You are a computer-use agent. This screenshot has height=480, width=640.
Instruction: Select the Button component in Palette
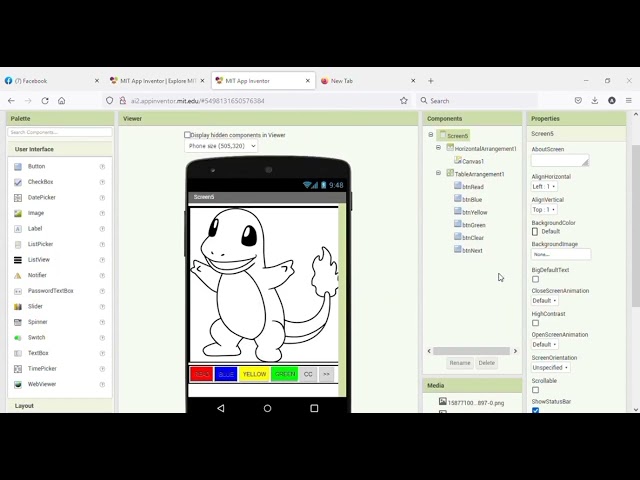click(36, 166)
